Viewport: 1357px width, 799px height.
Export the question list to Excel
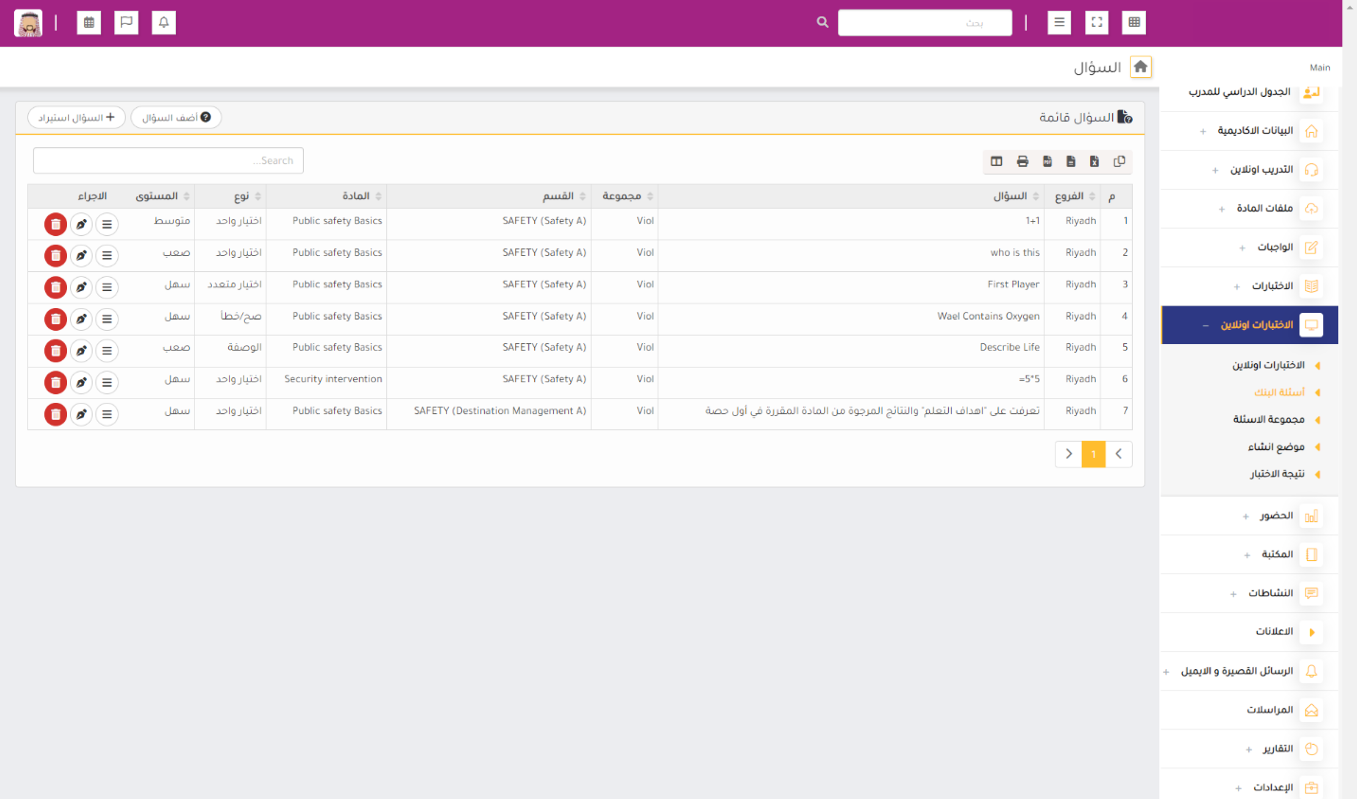(x=1094, y=161)
